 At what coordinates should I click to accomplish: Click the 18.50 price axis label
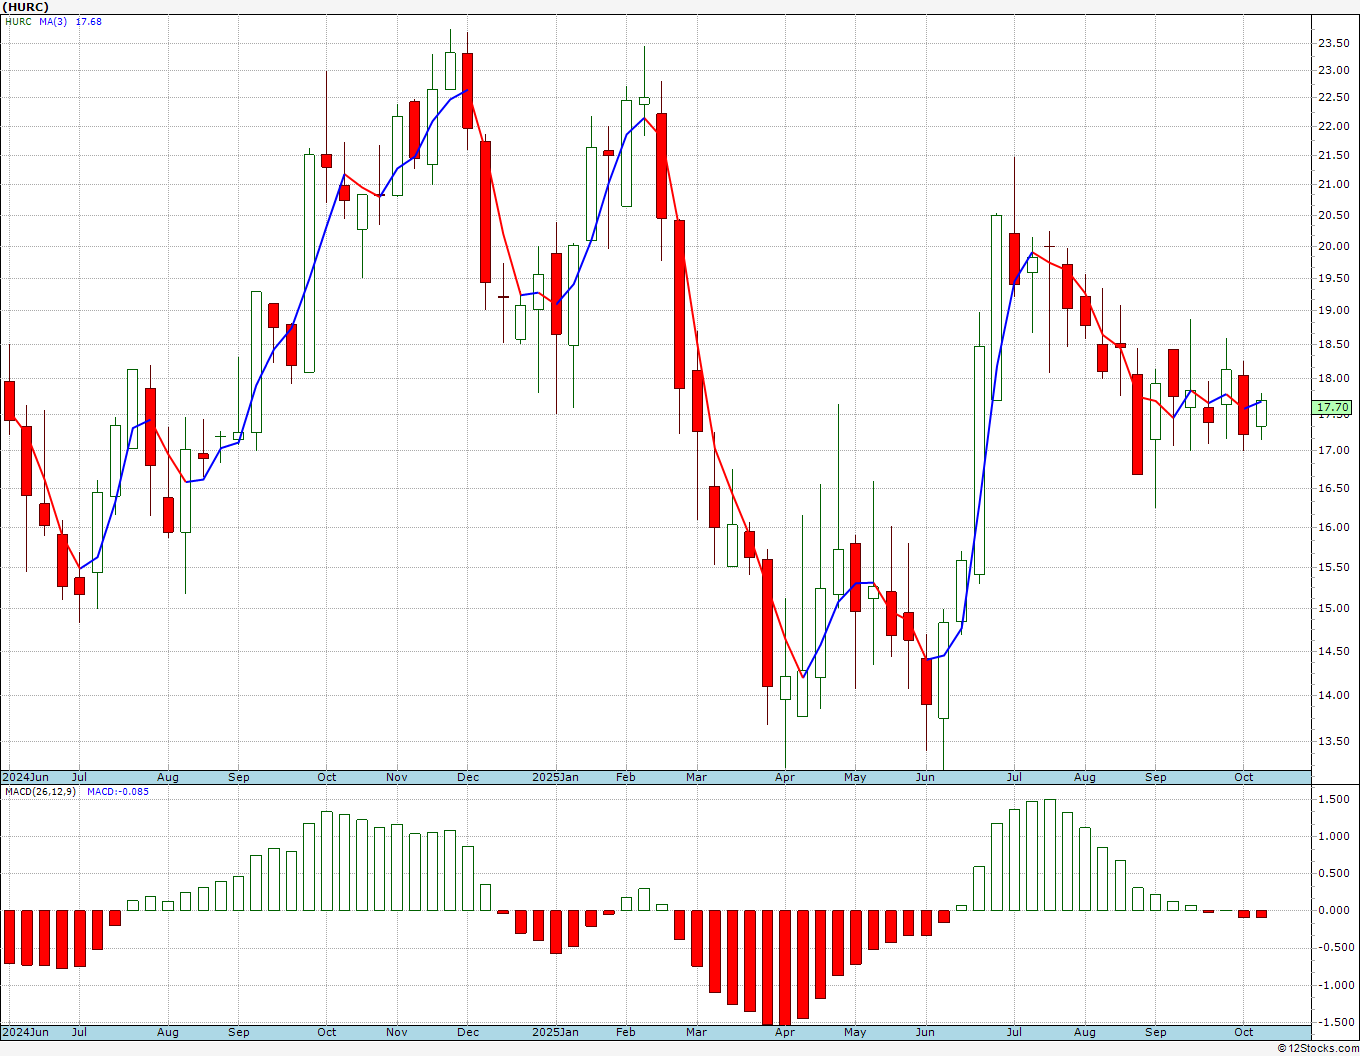(x=1334, y=344)
